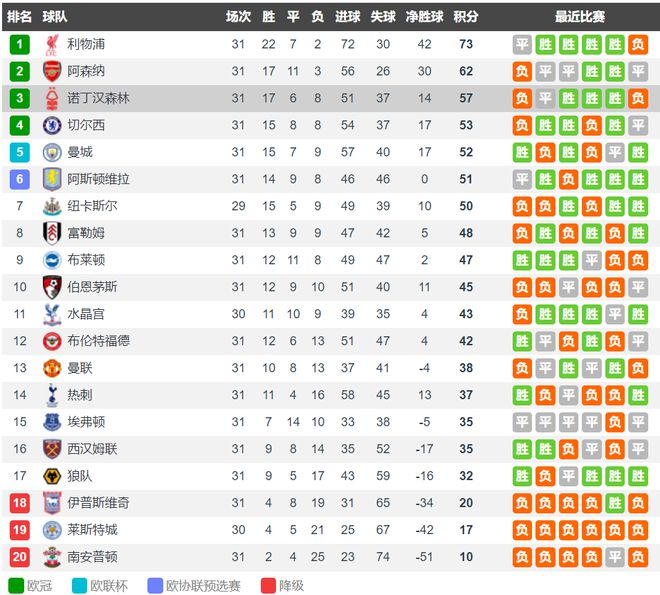Click the Newcastle United crest

(52, 206)
